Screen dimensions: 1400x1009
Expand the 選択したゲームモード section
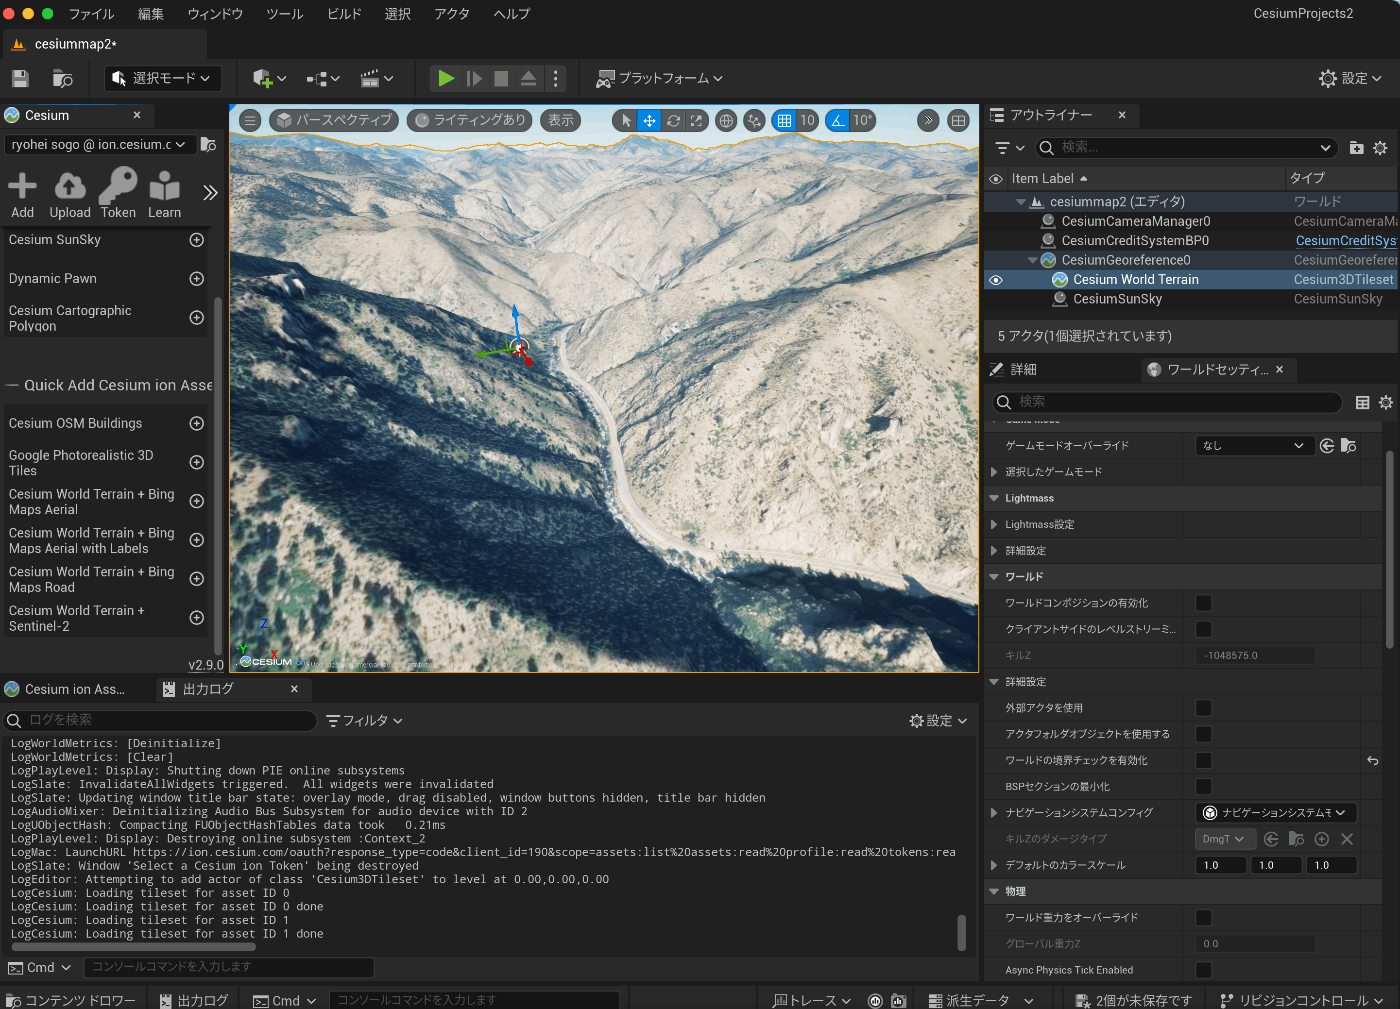click(x=994, y=472)
